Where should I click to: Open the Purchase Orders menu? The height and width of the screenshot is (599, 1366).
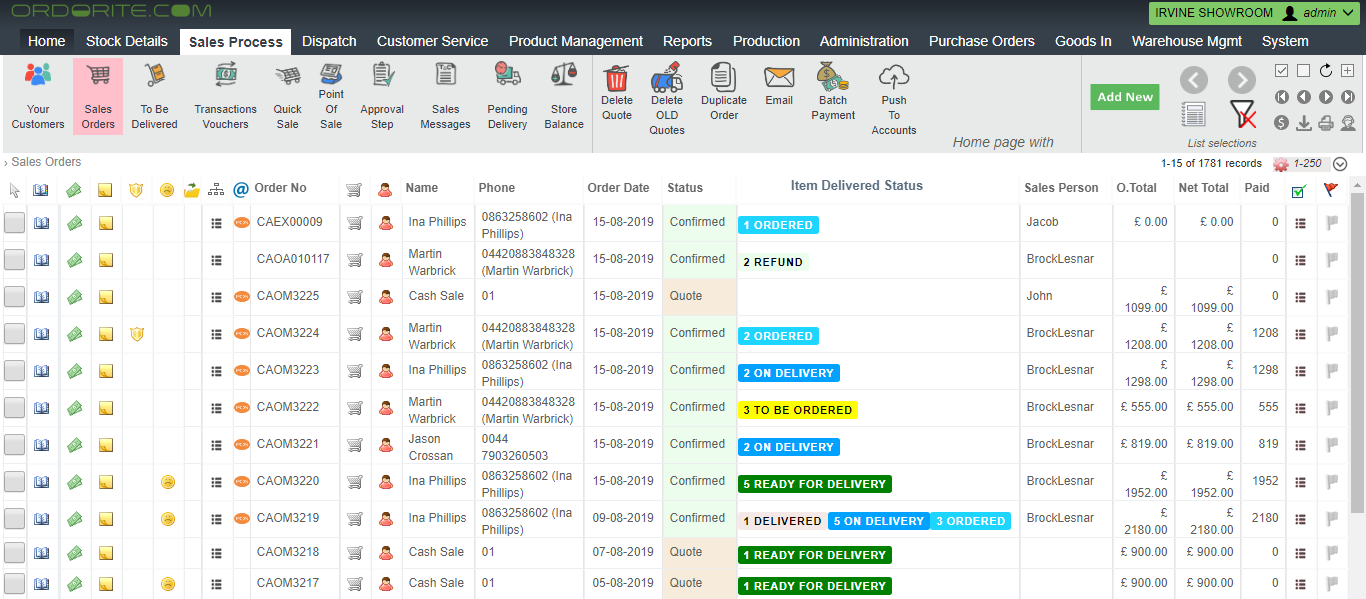(981, 41)
